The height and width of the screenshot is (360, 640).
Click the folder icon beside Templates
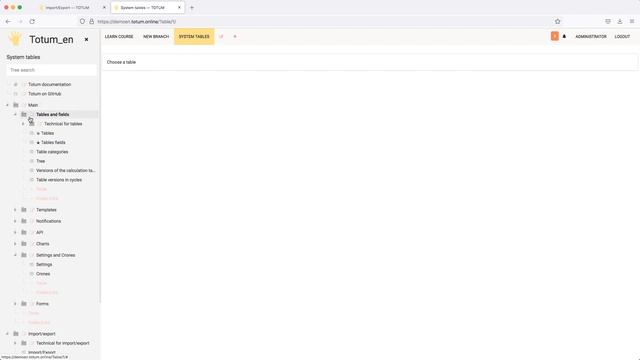[x=24, y=210]
